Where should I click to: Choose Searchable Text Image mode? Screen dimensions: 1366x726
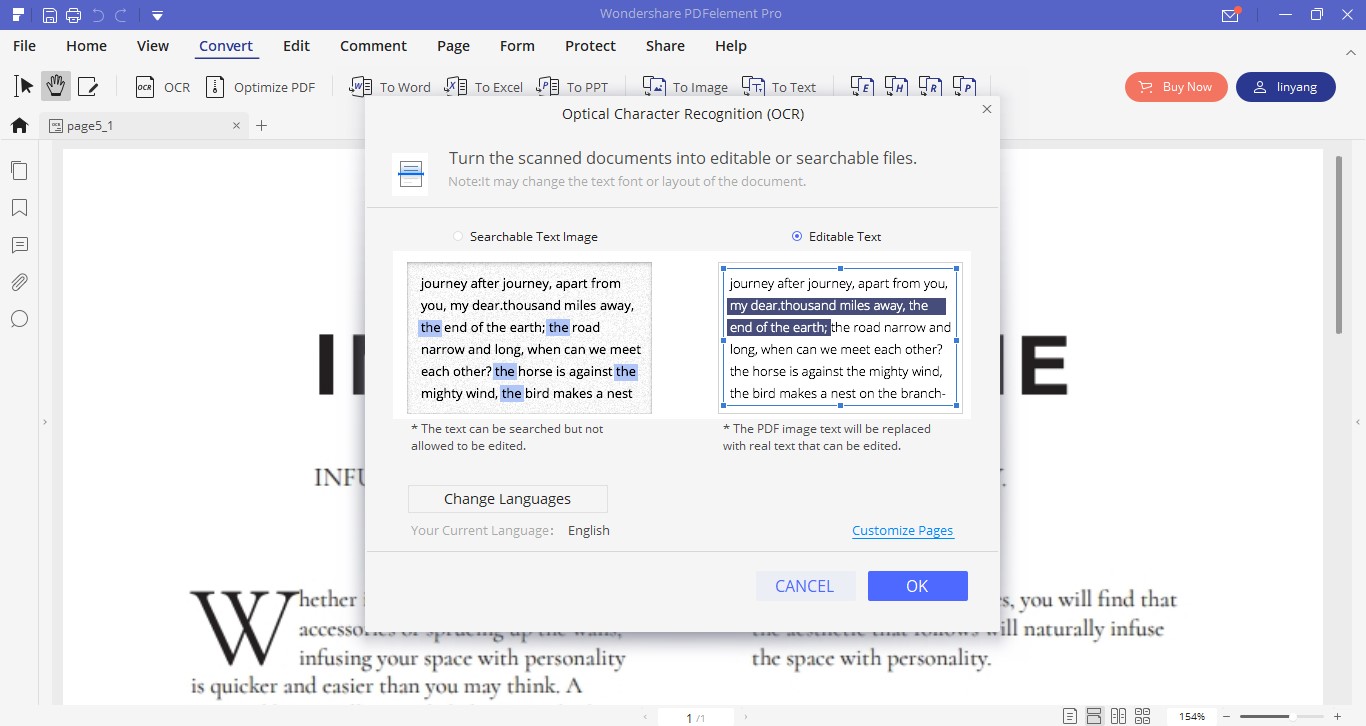pos(458,236)
